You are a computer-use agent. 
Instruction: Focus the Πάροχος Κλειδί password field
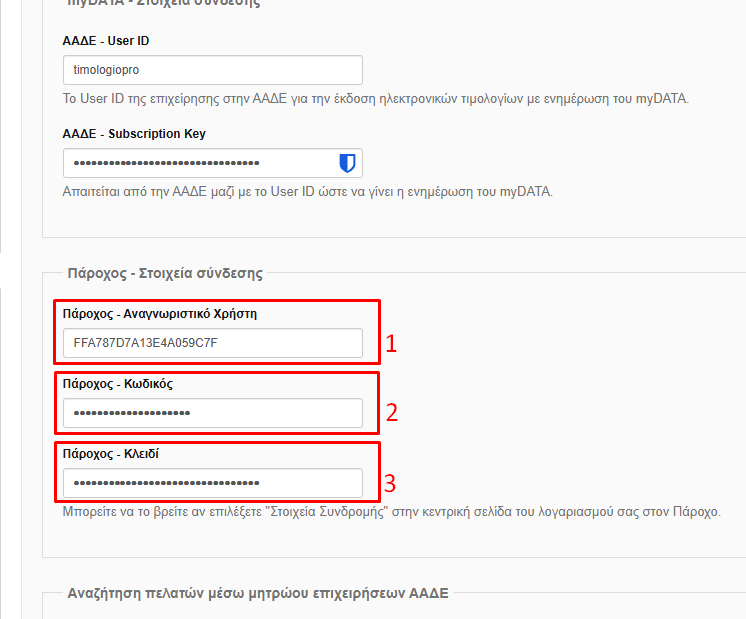pos(213,483)
